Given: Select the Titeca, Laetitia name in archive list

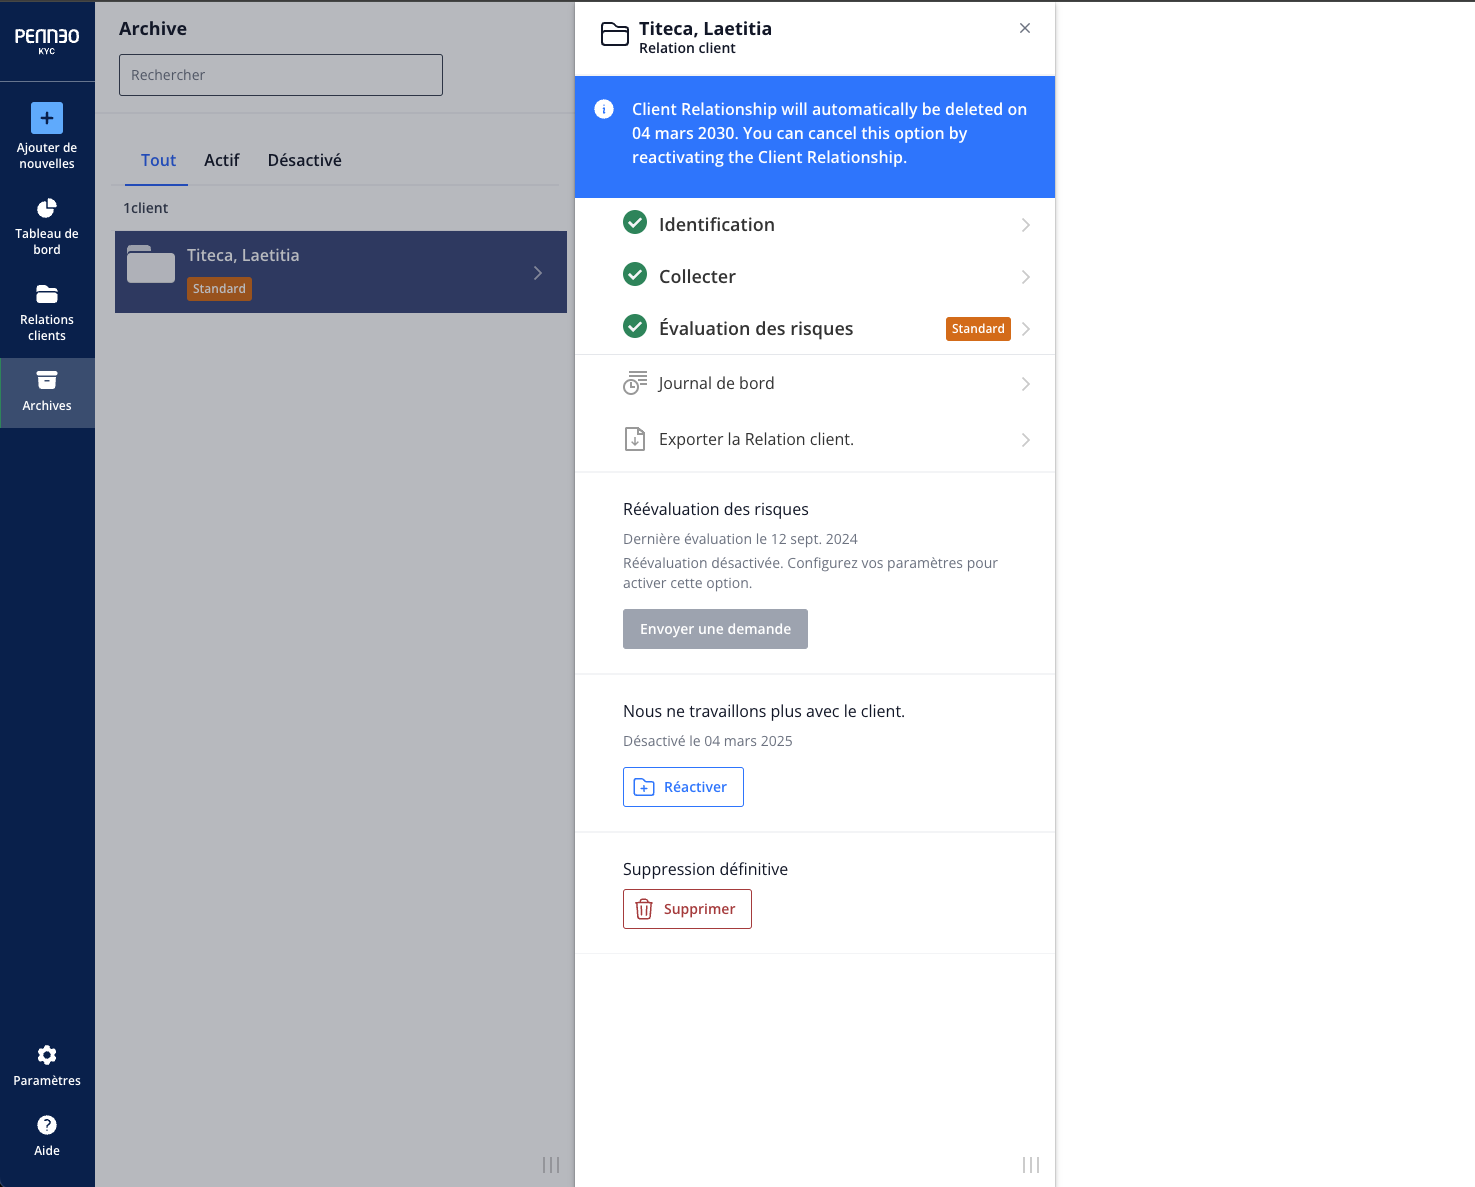Looking at the screenshot, I should pyautogui.click(x=243, y=255).
